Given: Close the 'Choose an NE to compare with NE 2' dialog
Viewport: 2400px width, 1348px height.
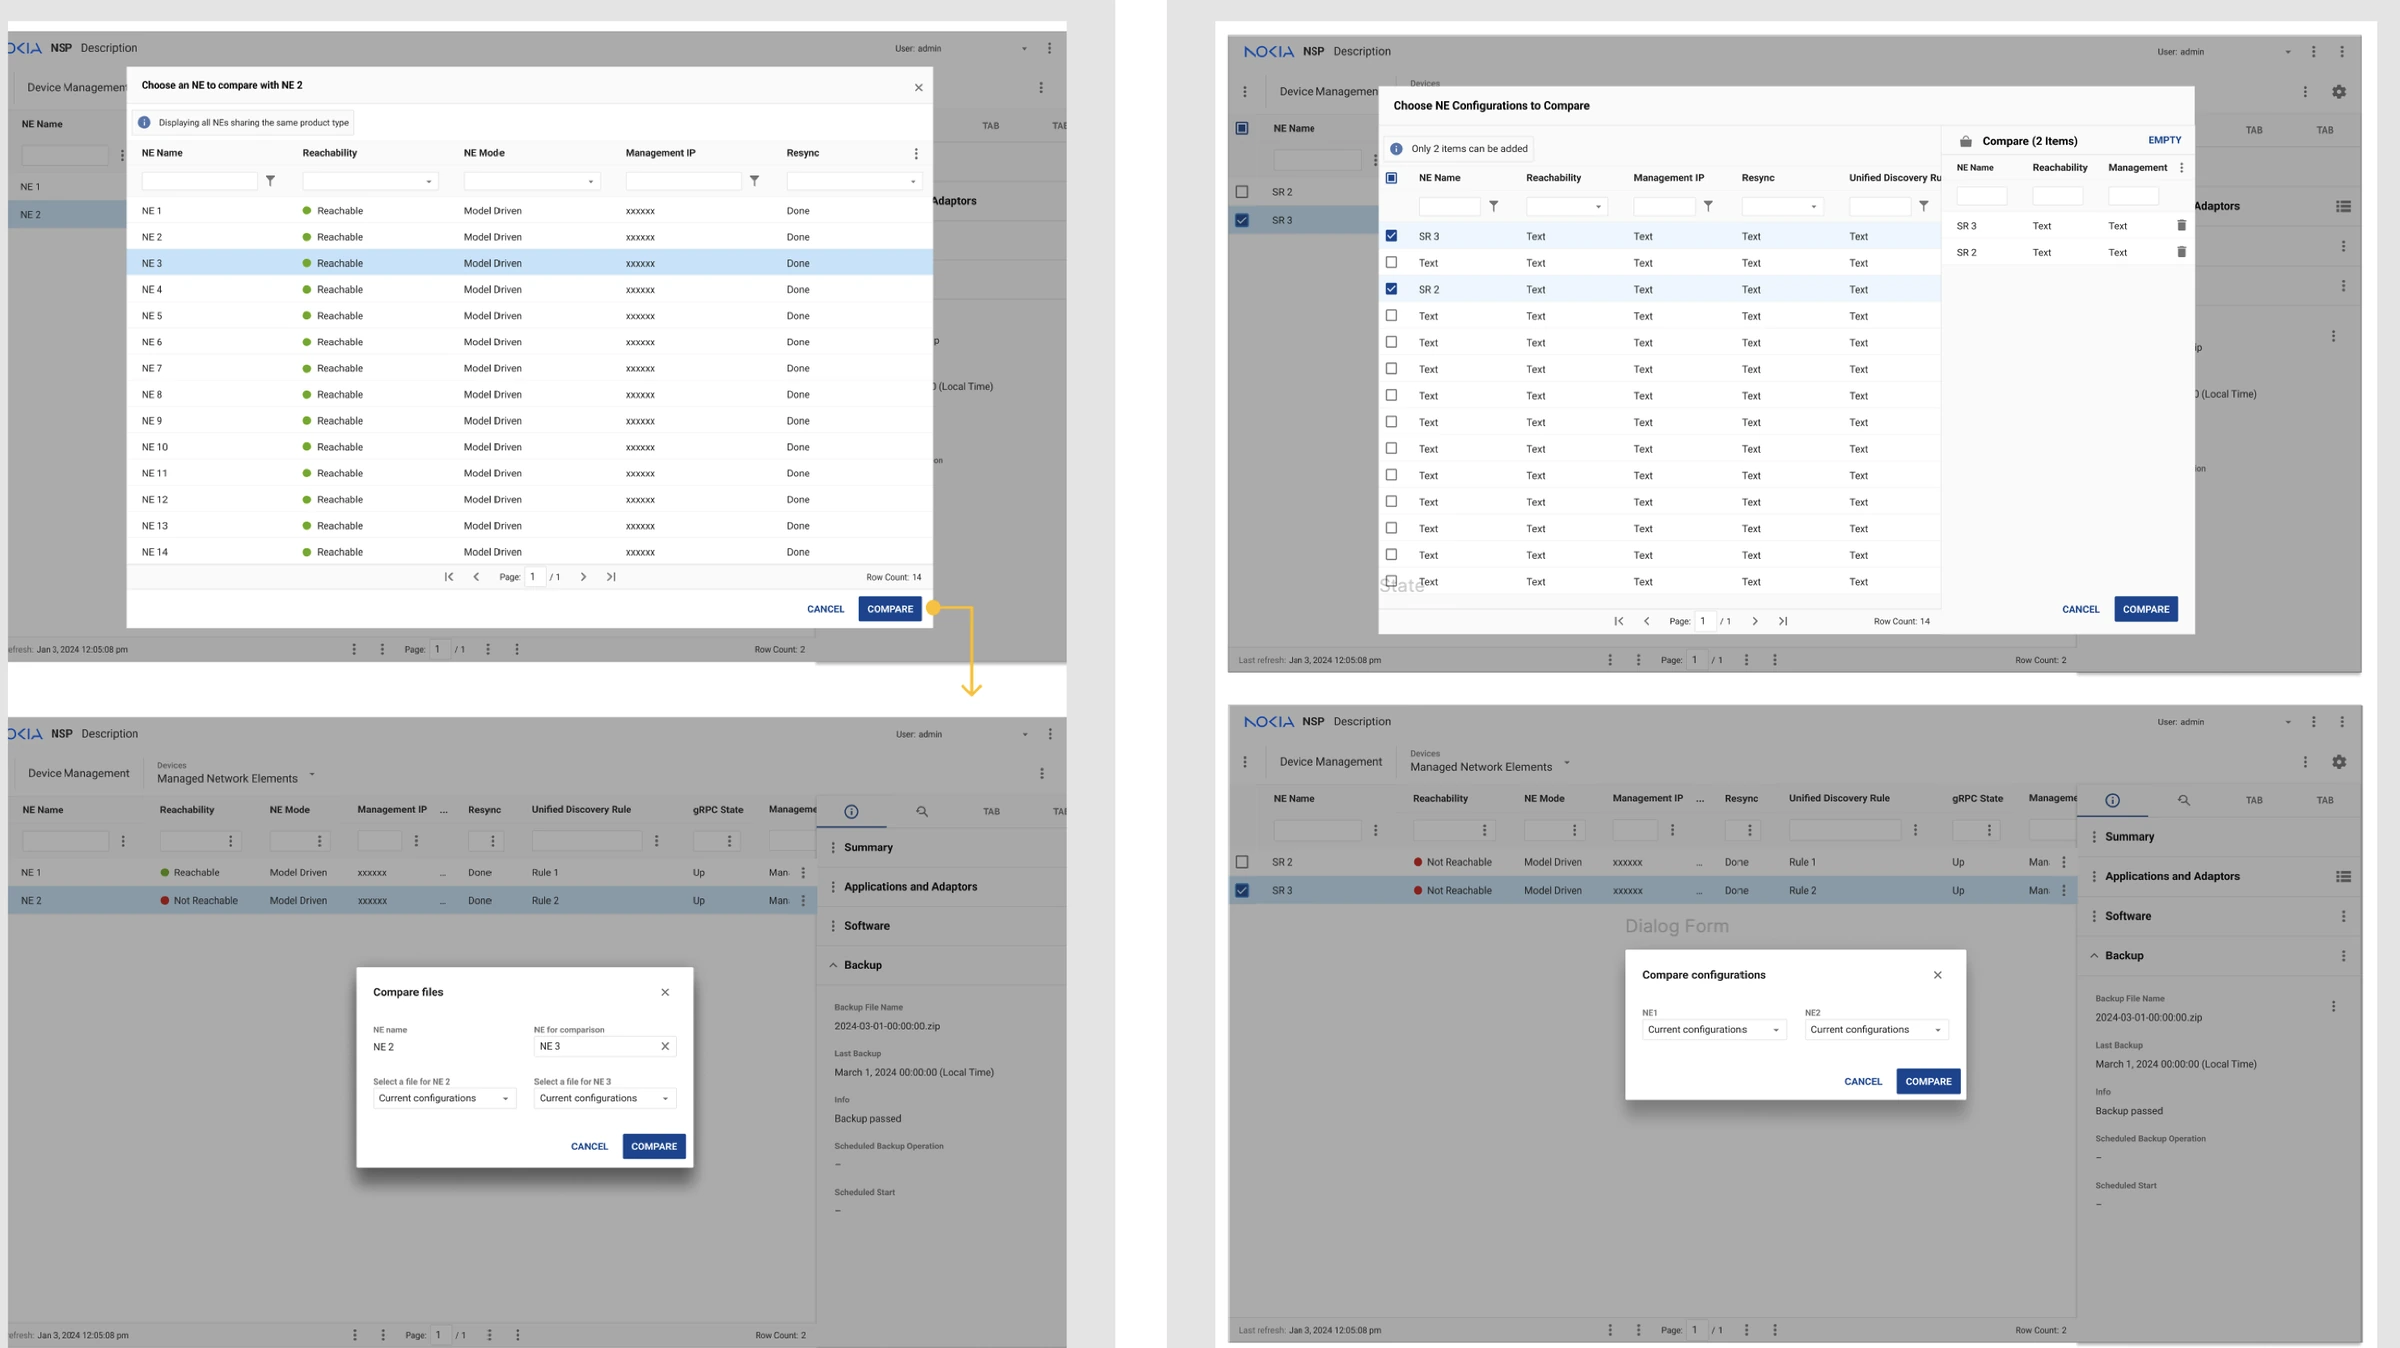Looking at the screenshot, I should click(918, 87).
